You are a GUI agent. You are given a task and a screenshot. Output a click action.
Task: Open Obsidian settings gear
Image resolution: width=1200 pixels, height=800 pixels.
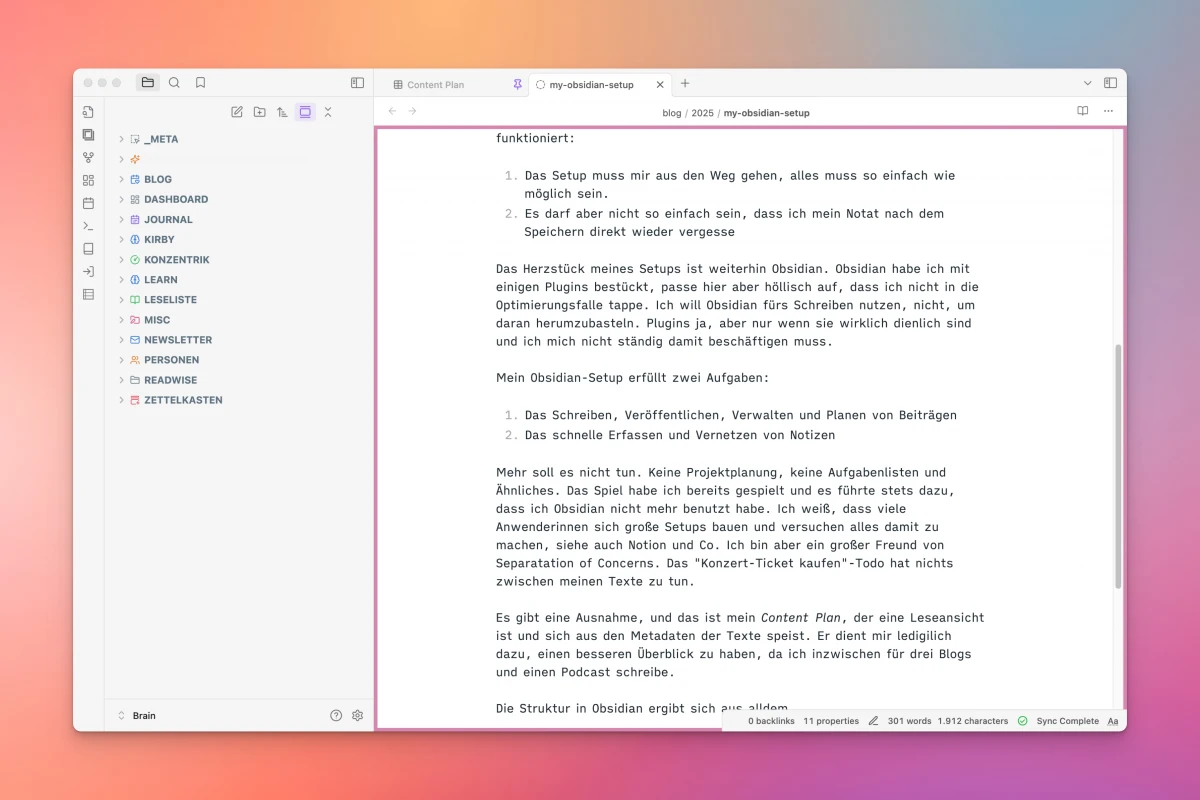tap(357, 715)
